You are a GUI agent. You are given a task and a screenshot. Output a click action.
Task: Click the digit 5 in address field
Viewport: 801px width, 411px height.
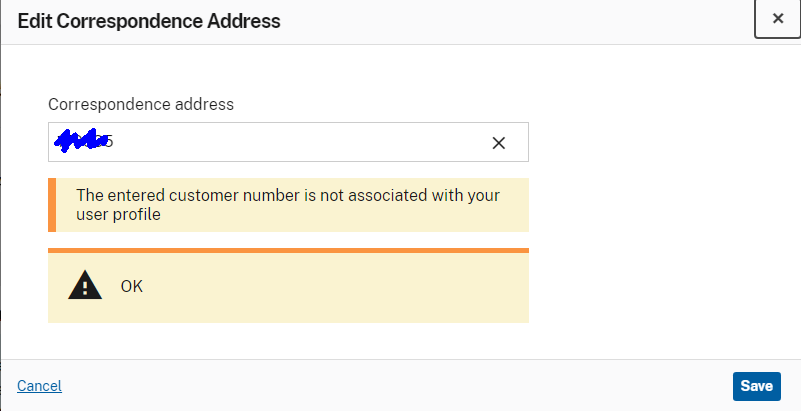[x=109, y=143]
